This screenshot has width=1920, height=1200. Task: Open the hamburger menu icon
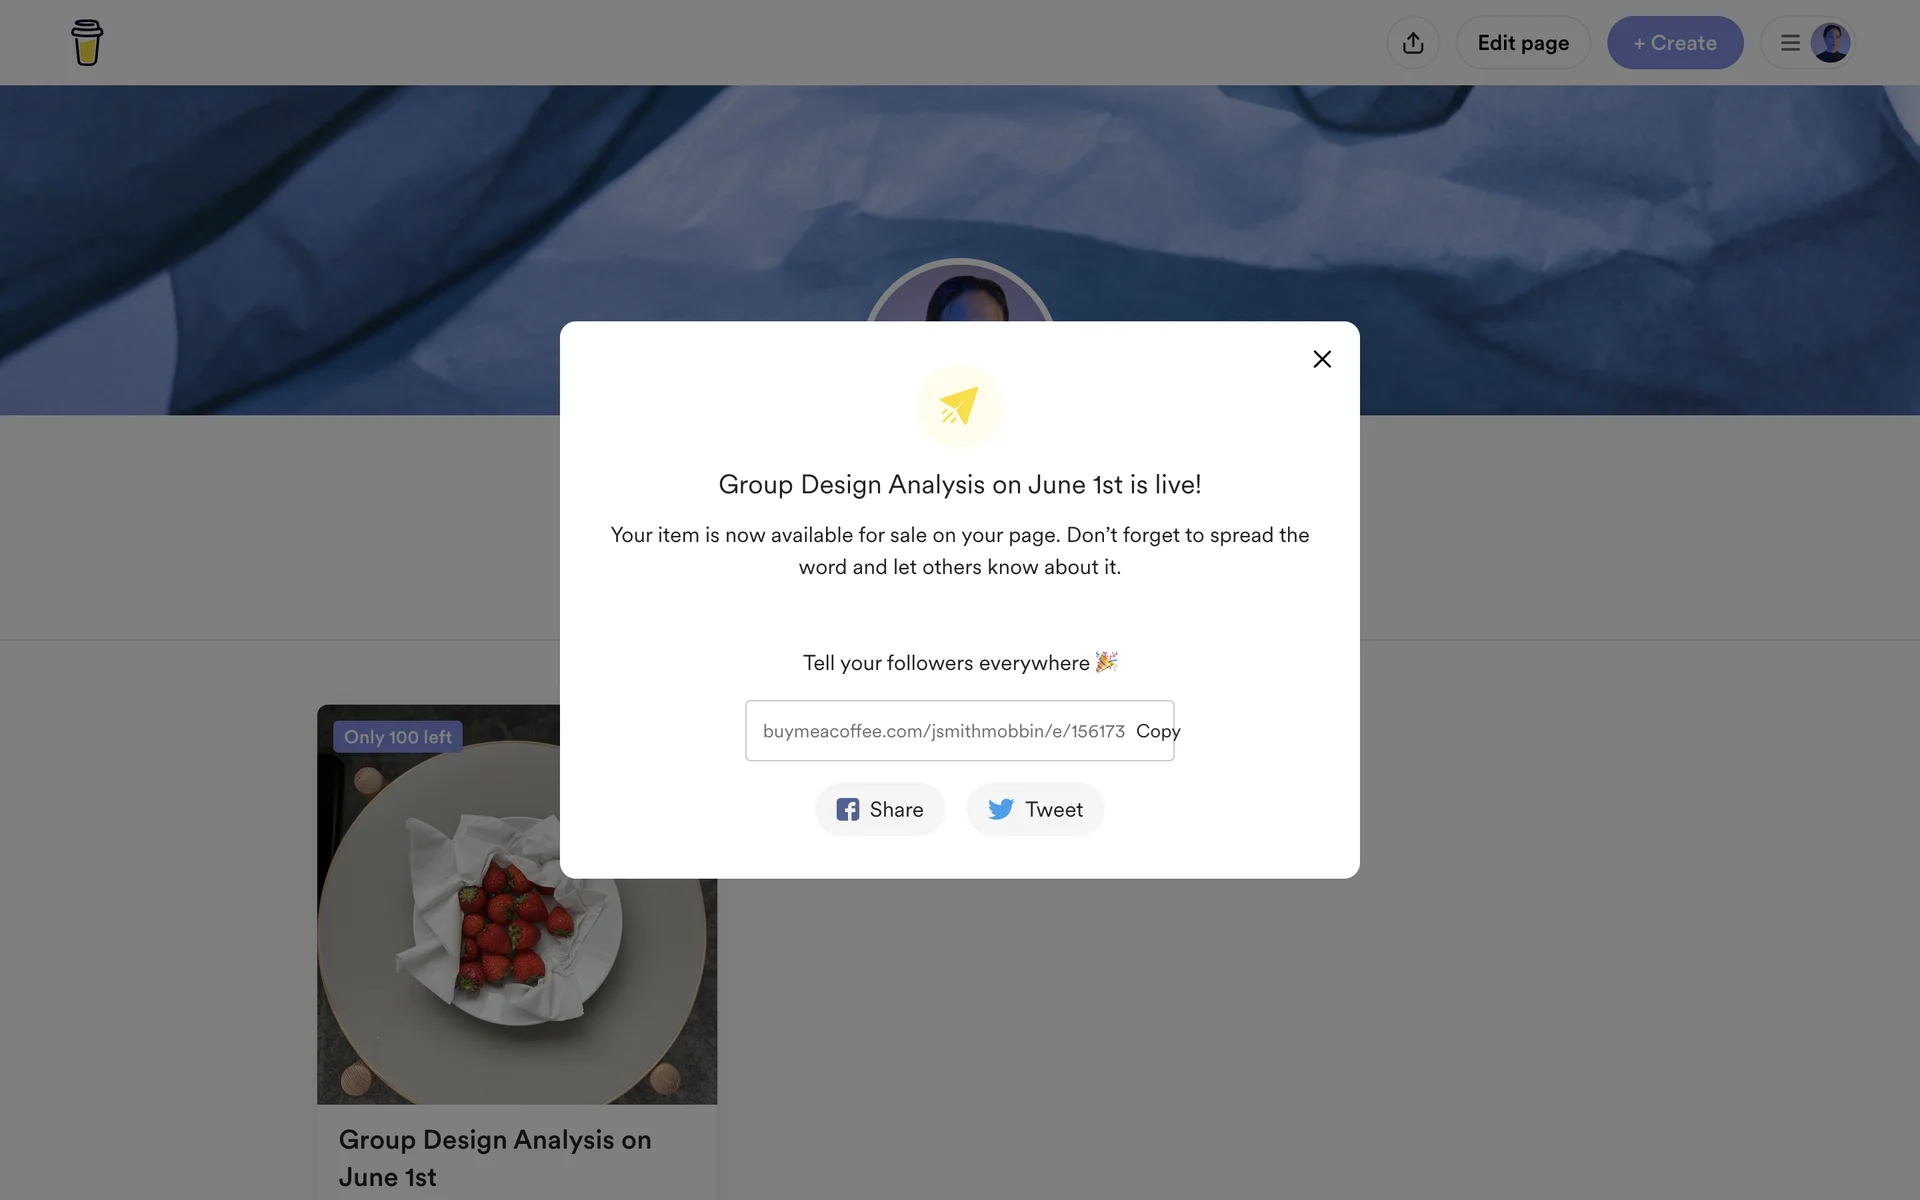(1790, 43)
